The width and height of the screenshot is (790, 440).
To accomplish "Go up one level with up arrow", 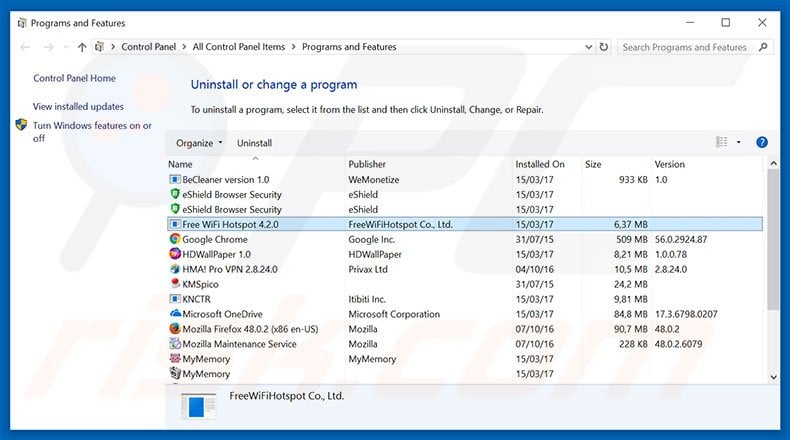I will 82,47.
